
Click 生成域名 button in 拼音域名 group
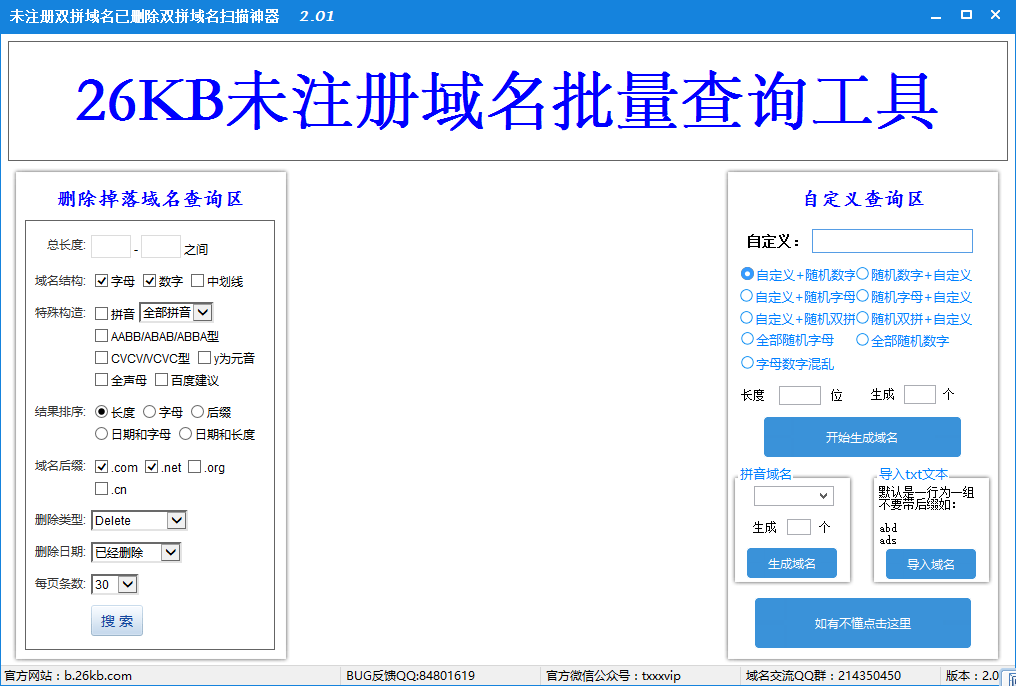coord(792,564)
